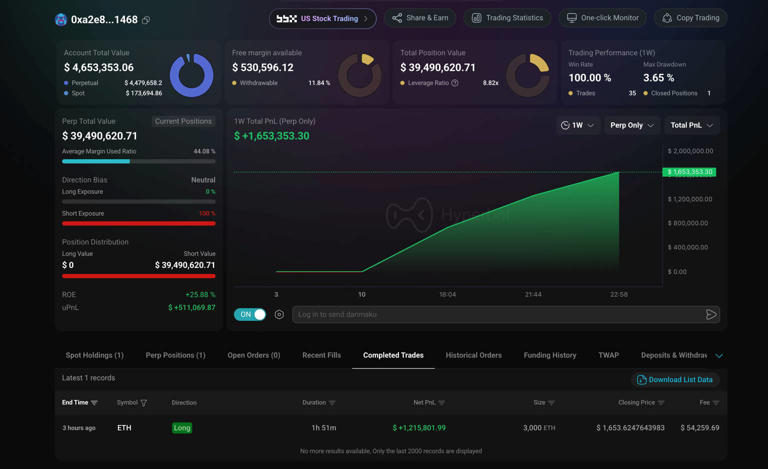Select the Completed Trades tab

coord(393,355)
